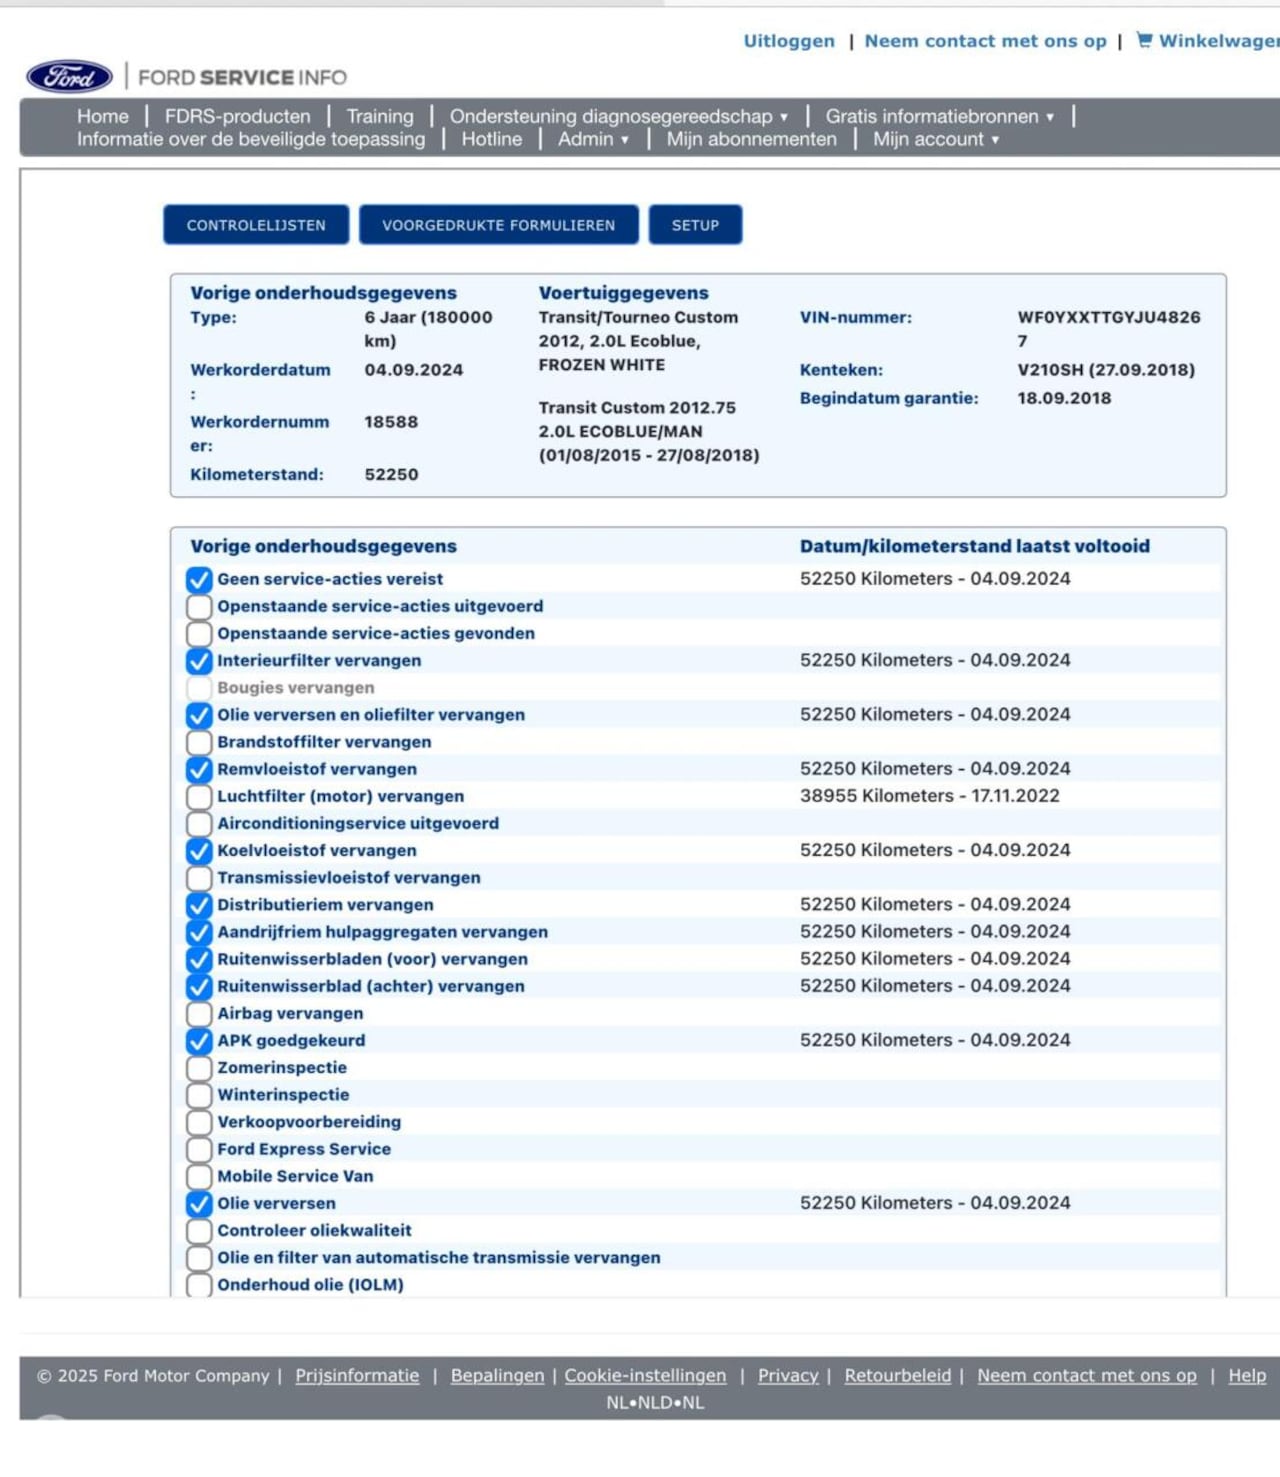Click the Ford oval logo
The height and width of the screenshot is (1477, 1280).
69,77
